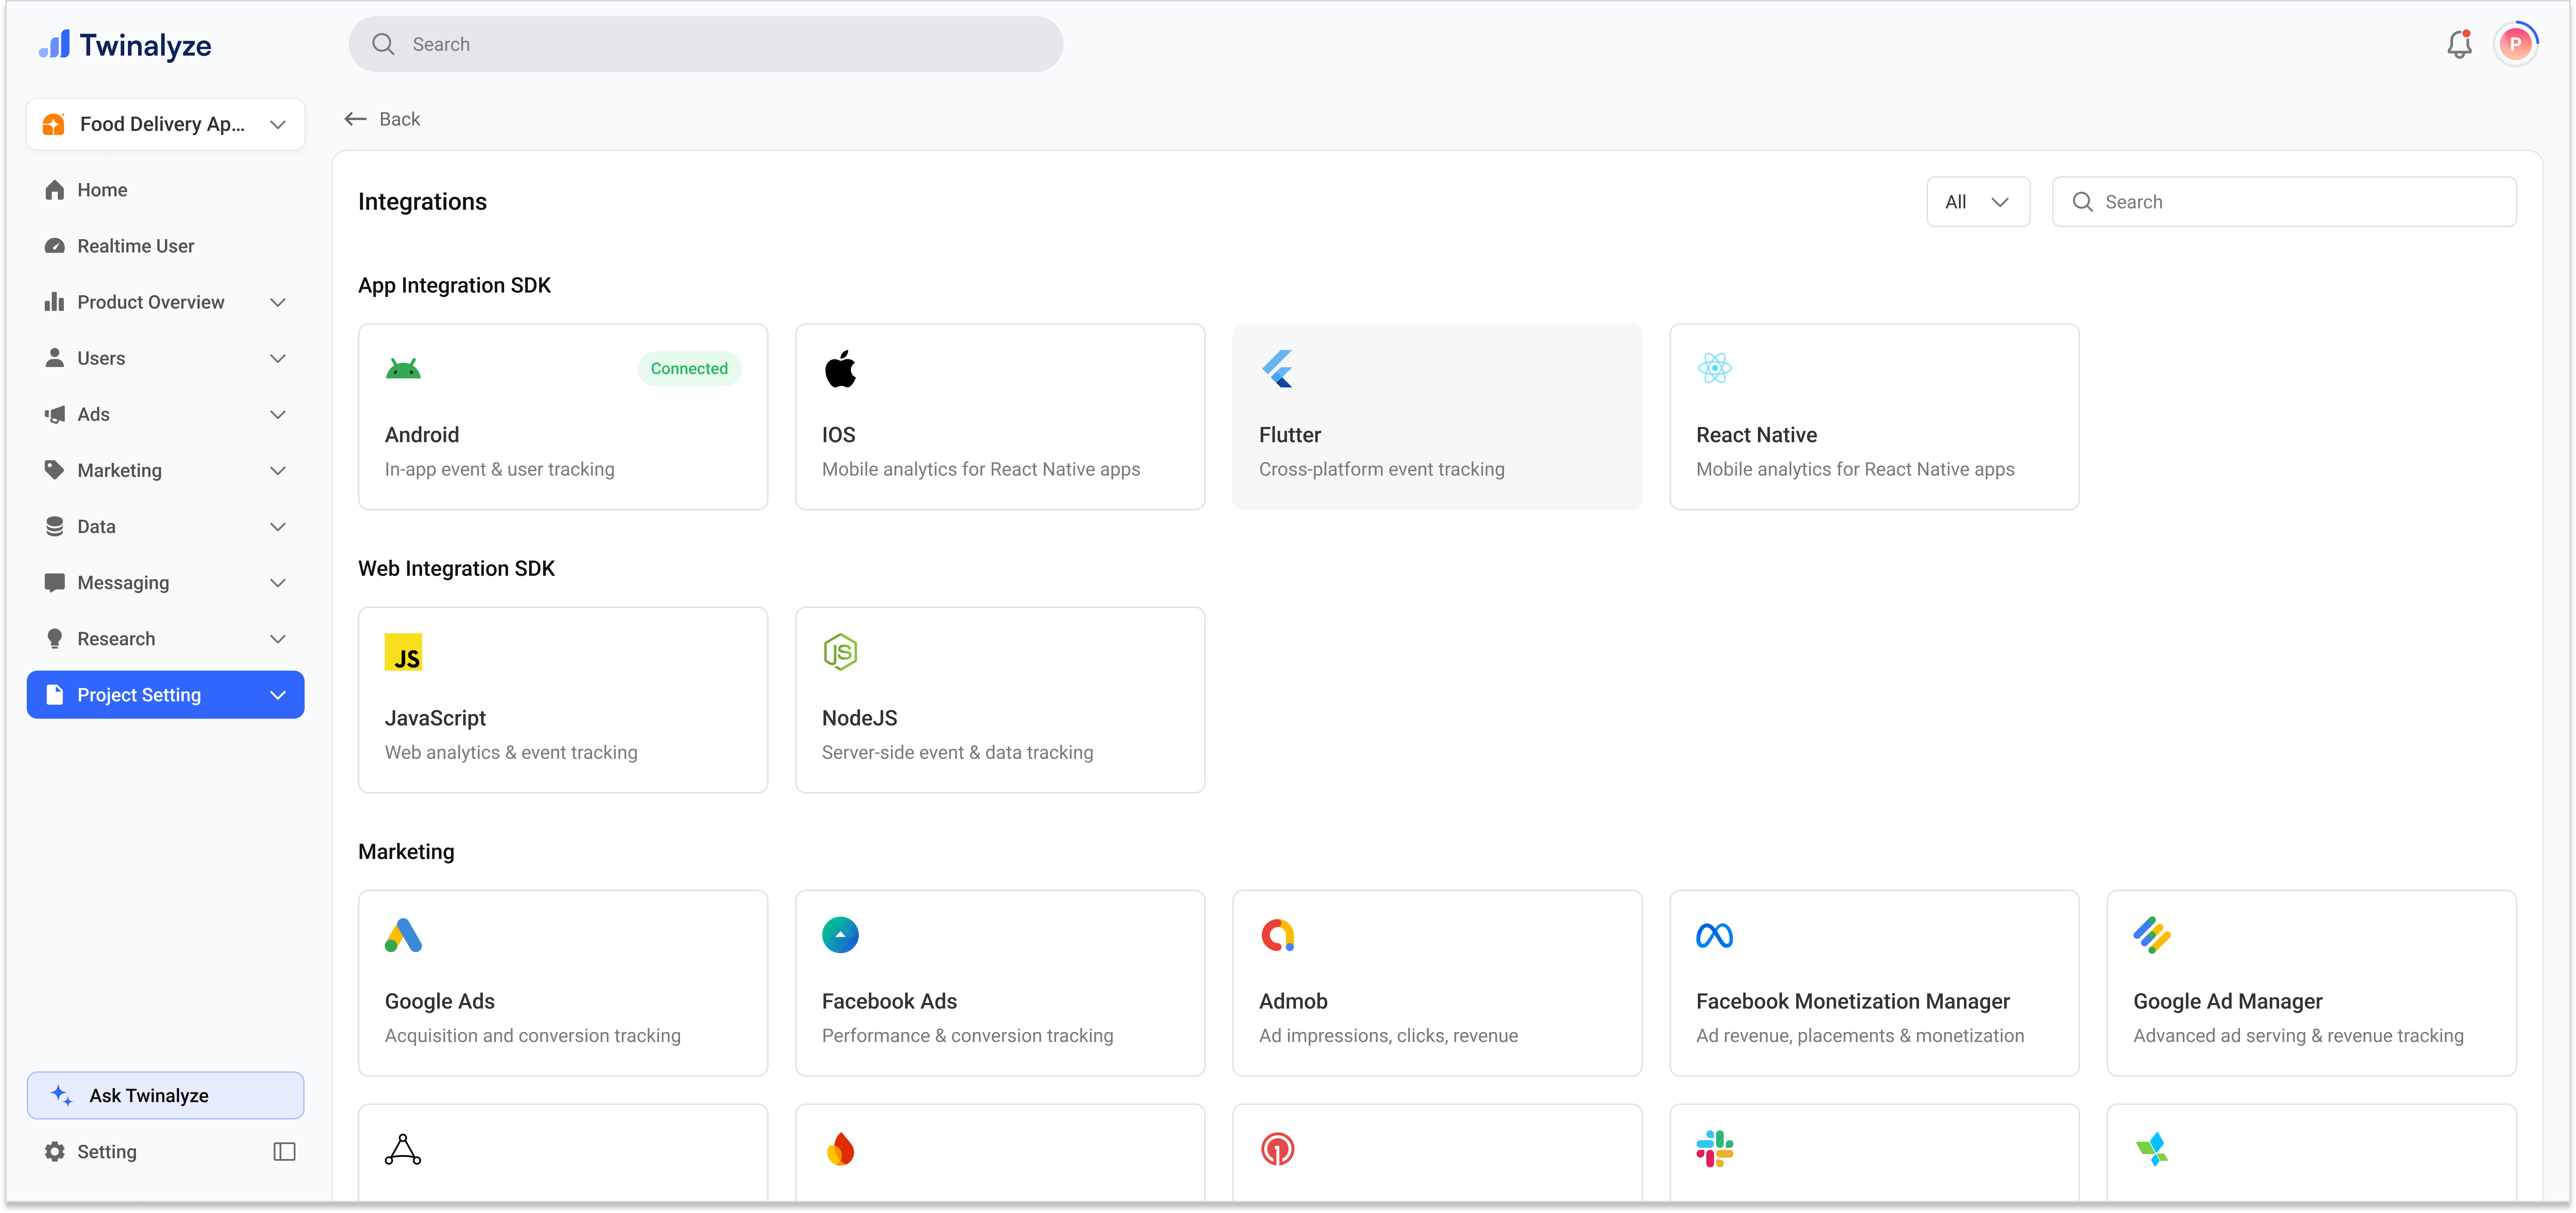Expand the Product Overview menu chevron
The image size is (2576, 1213).
[278, 302]
